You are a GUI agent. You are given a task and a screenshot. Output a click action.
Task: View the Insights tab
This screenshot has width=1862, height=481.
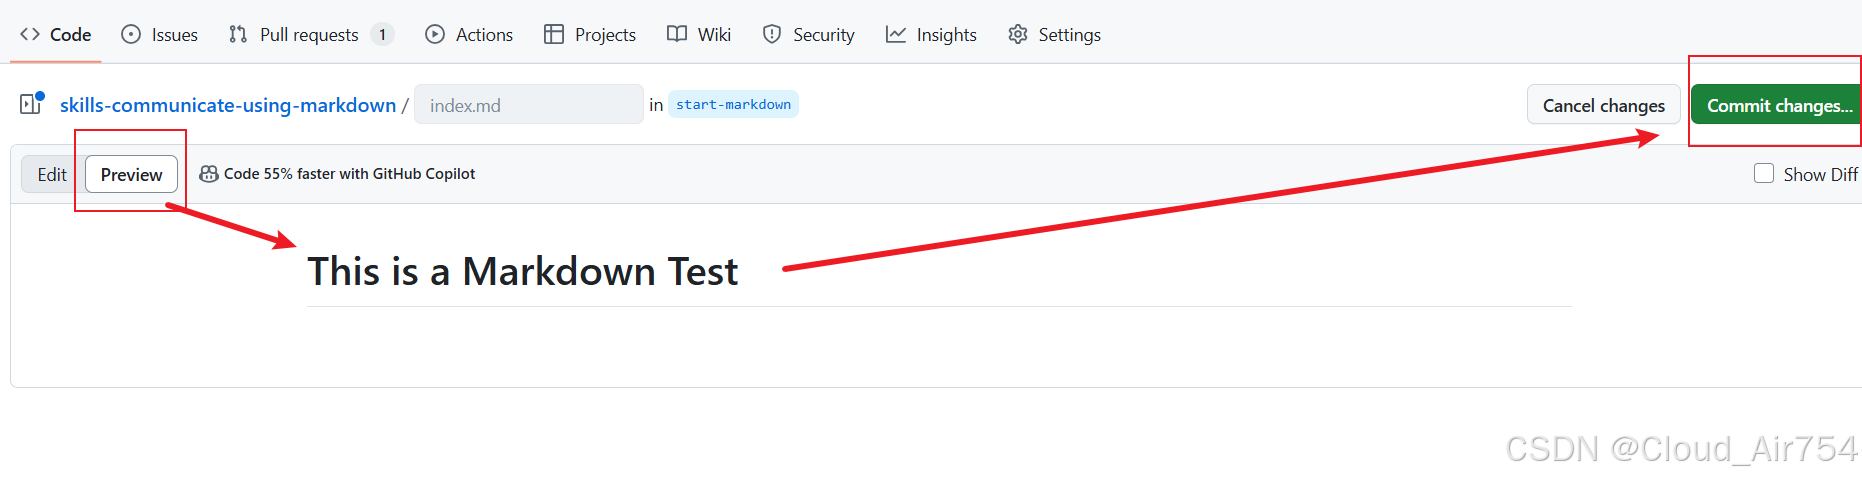click(x=931, y=34)
